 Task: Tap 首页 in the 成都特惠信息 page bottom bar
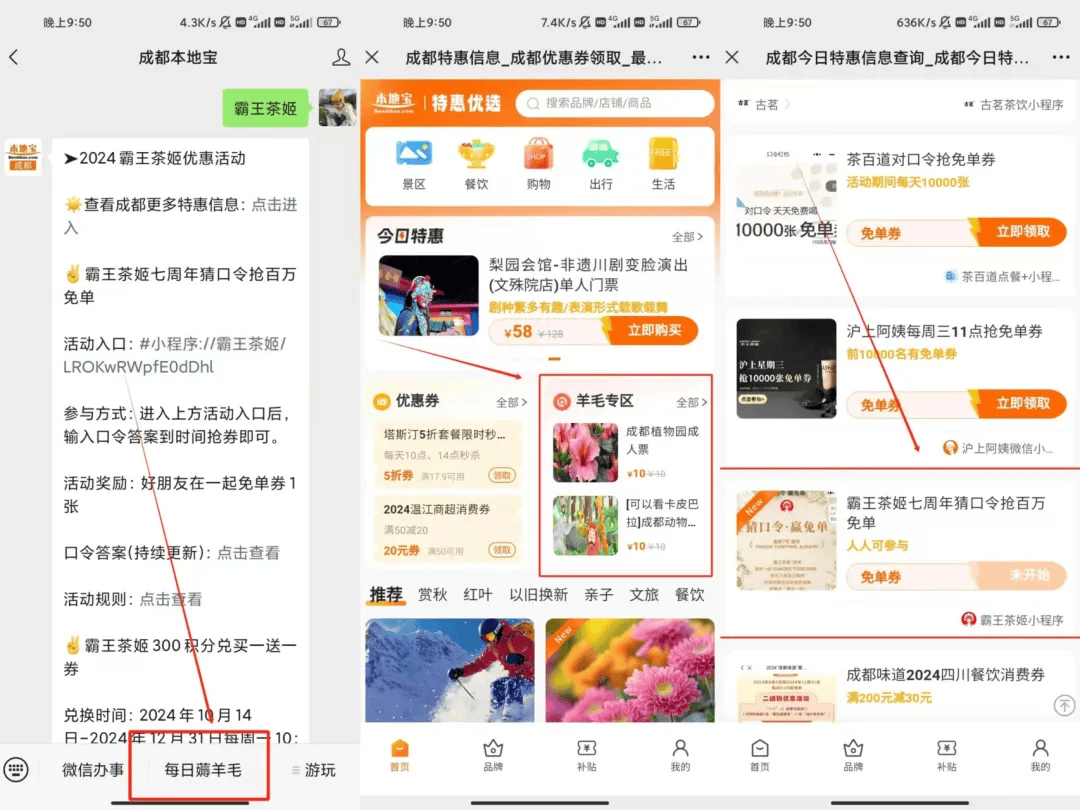(x=399, y=756)
